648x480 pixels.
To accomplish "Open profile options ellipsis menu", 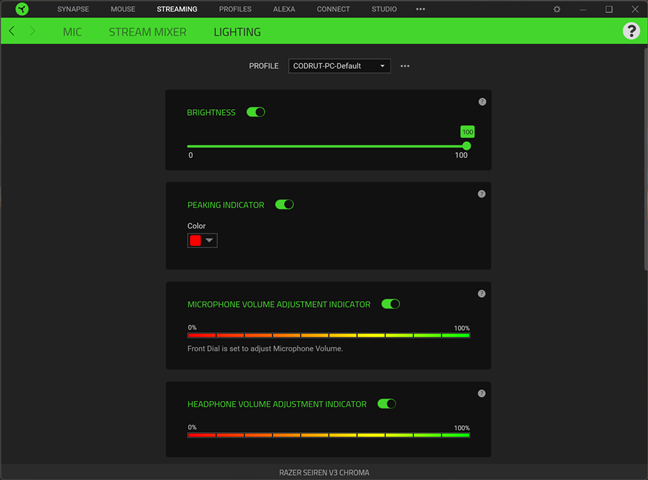I will click(405, 66).
